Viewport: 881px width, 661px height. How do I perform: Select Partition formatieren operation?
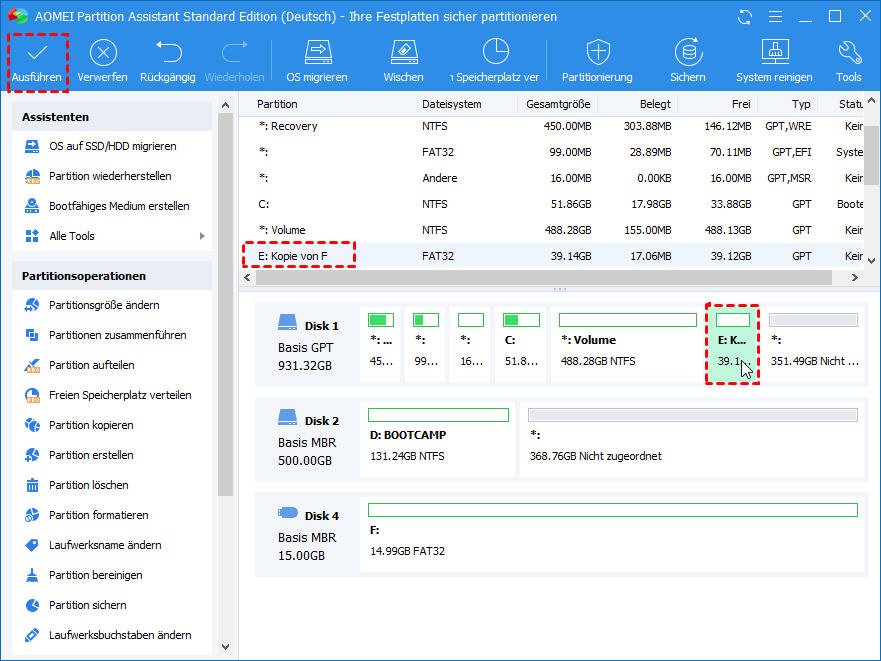pyautogui.click(x=98, y=515)
